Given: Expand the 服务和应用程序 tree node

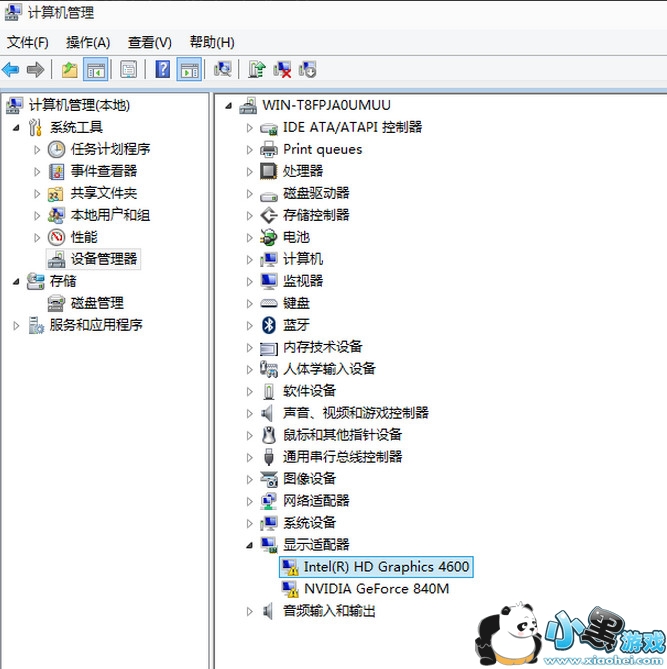Looking at the screenshot, I should coord(16,326).
